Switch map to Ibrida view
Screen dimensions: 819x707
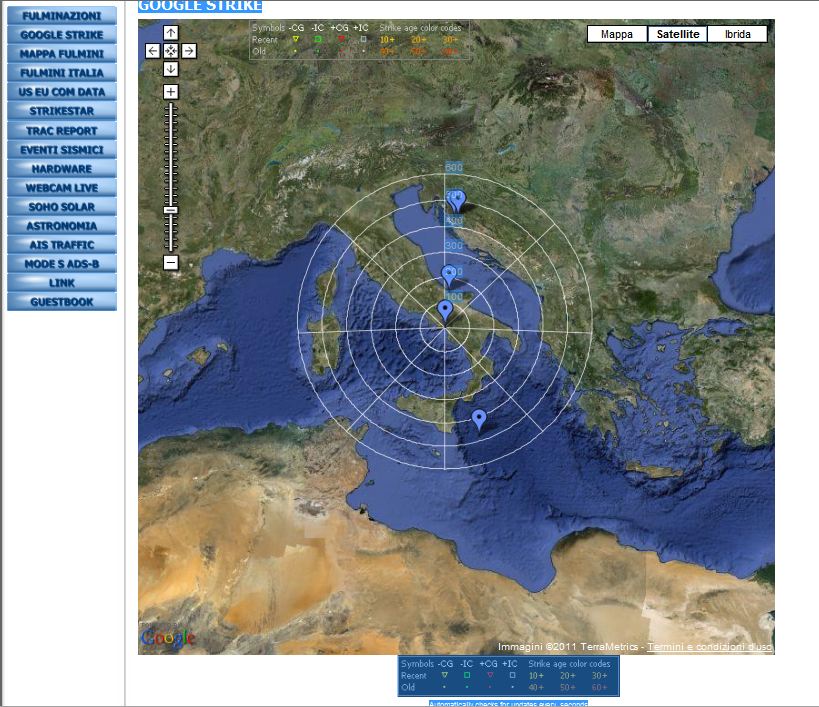(738, 34)
